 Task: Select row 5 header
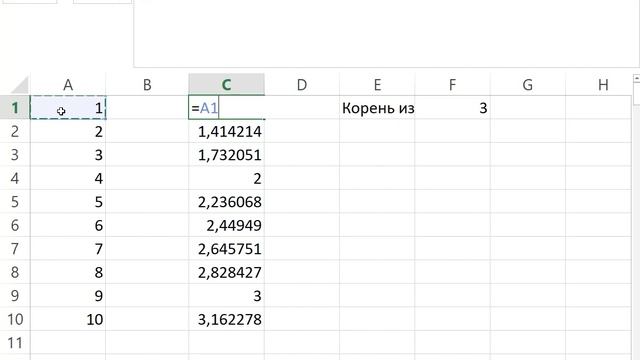(x=15, y=202)
